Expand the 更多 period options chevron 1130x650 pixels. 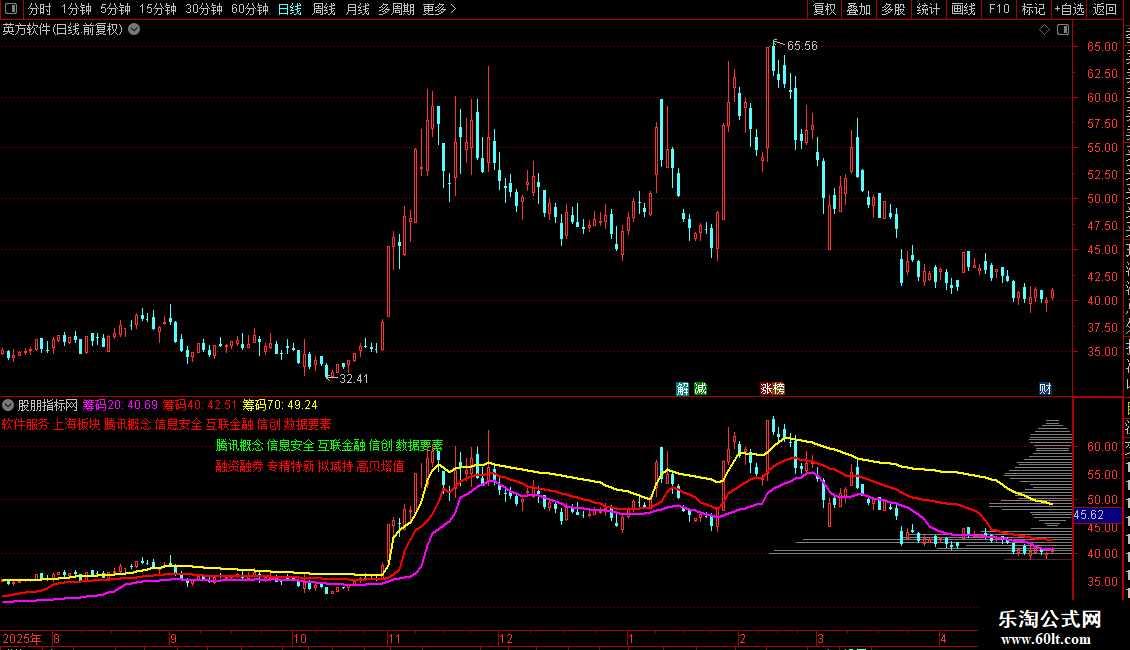pos(453,9)
